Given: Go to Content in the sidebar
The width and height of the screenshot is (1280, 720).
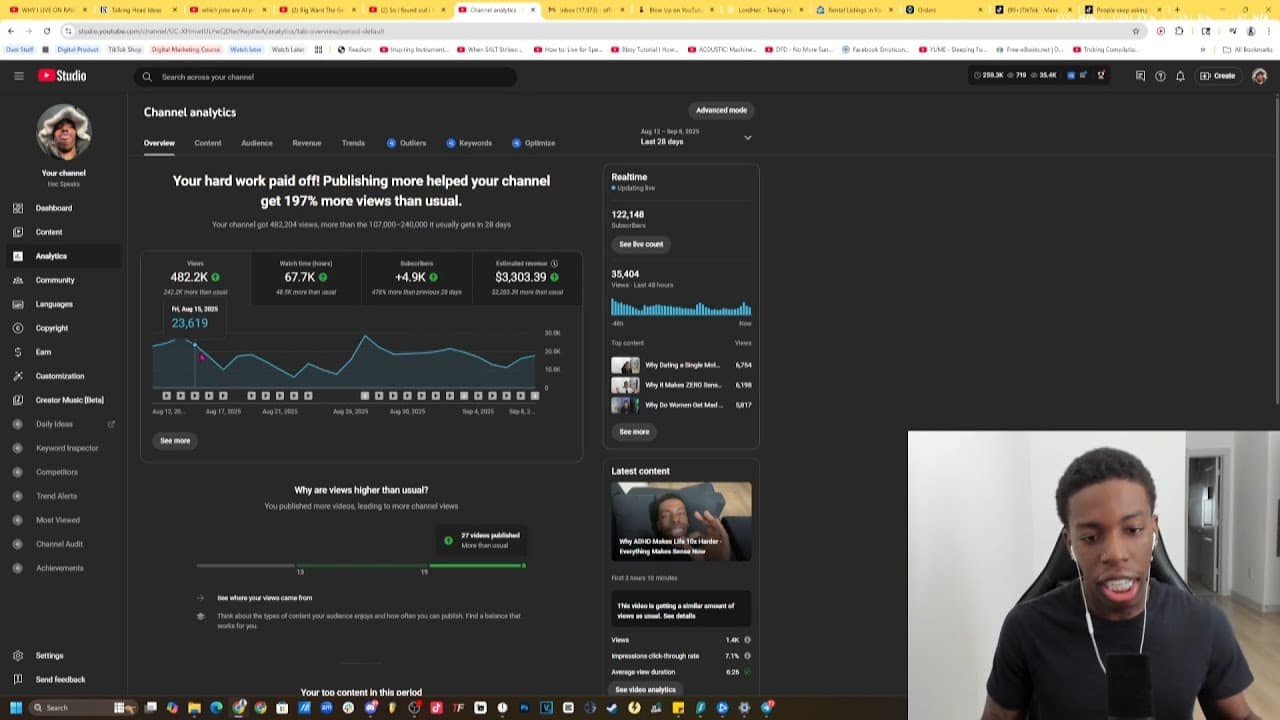Looking at the screenshot, I should click(63, 232).
